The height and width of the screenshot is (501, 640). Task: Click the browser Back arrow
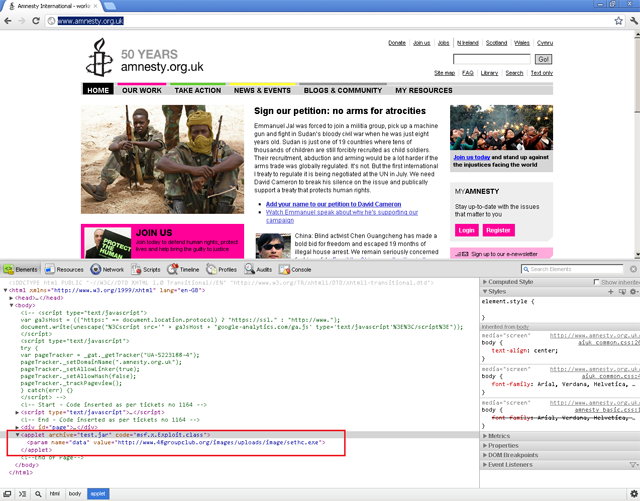[x=8, y=21]
